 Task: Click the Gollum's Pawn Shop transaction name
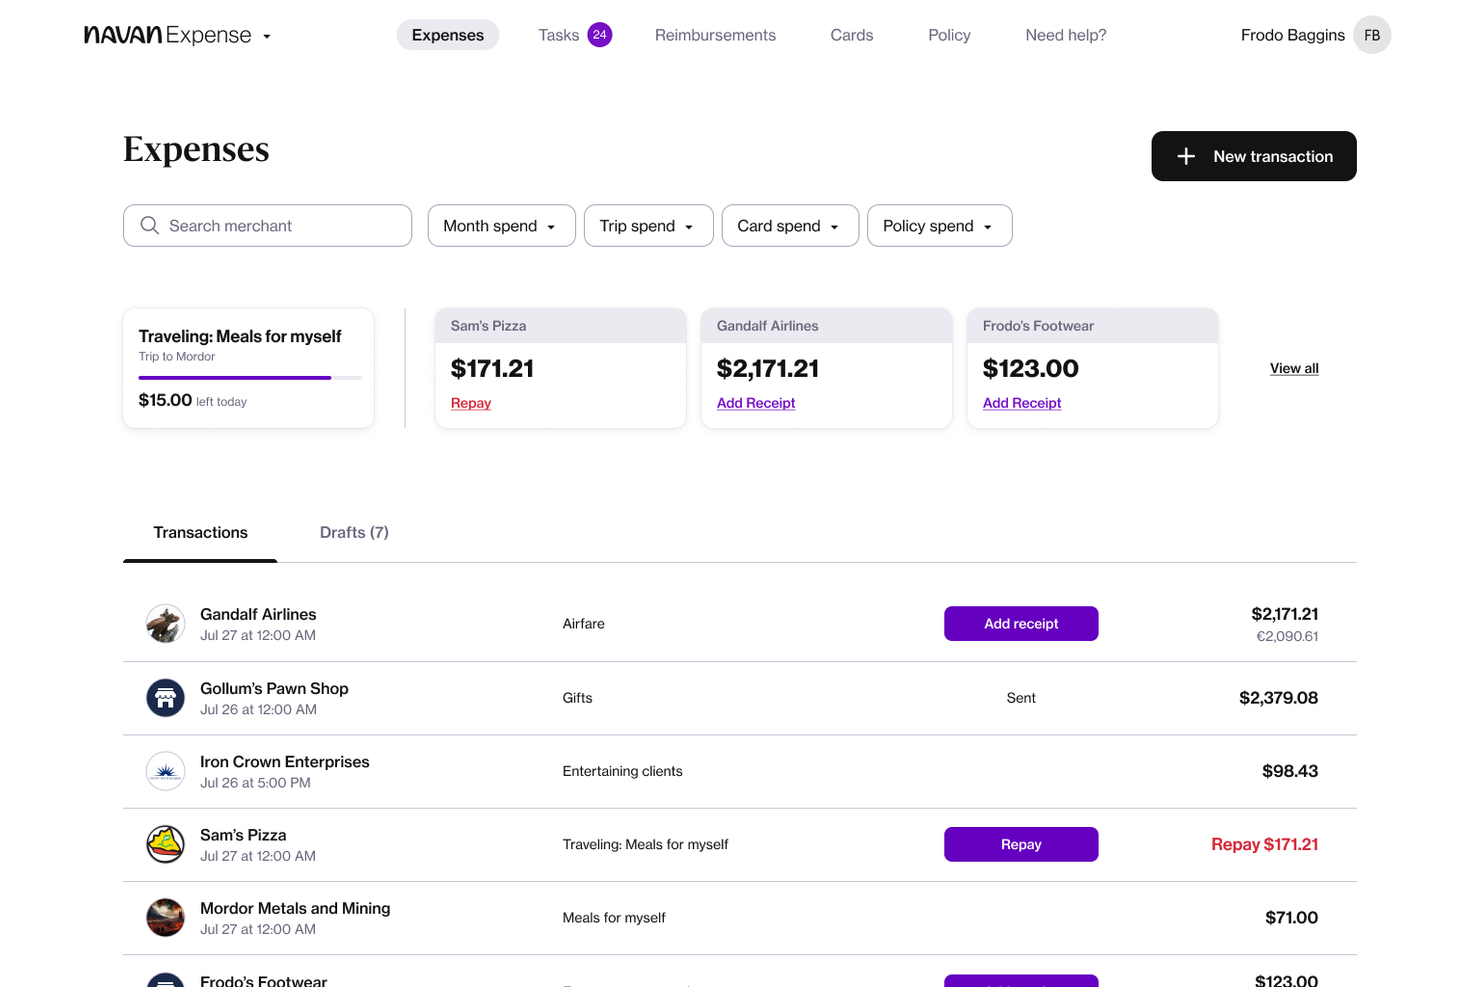(274, 688)
